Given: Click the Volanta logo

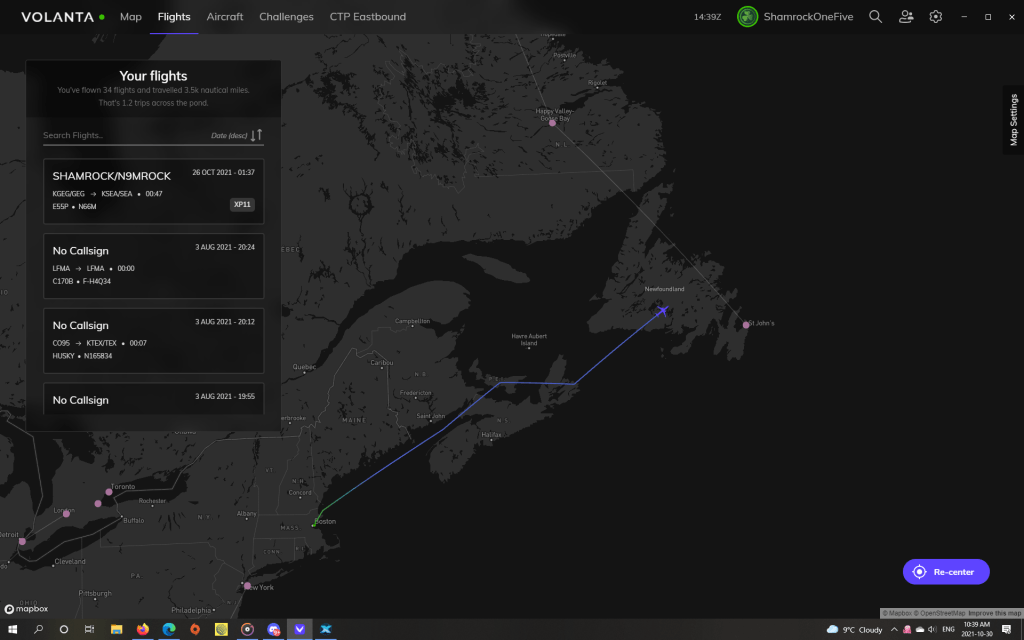Looking at the screenshot, I should pos(62,17).
